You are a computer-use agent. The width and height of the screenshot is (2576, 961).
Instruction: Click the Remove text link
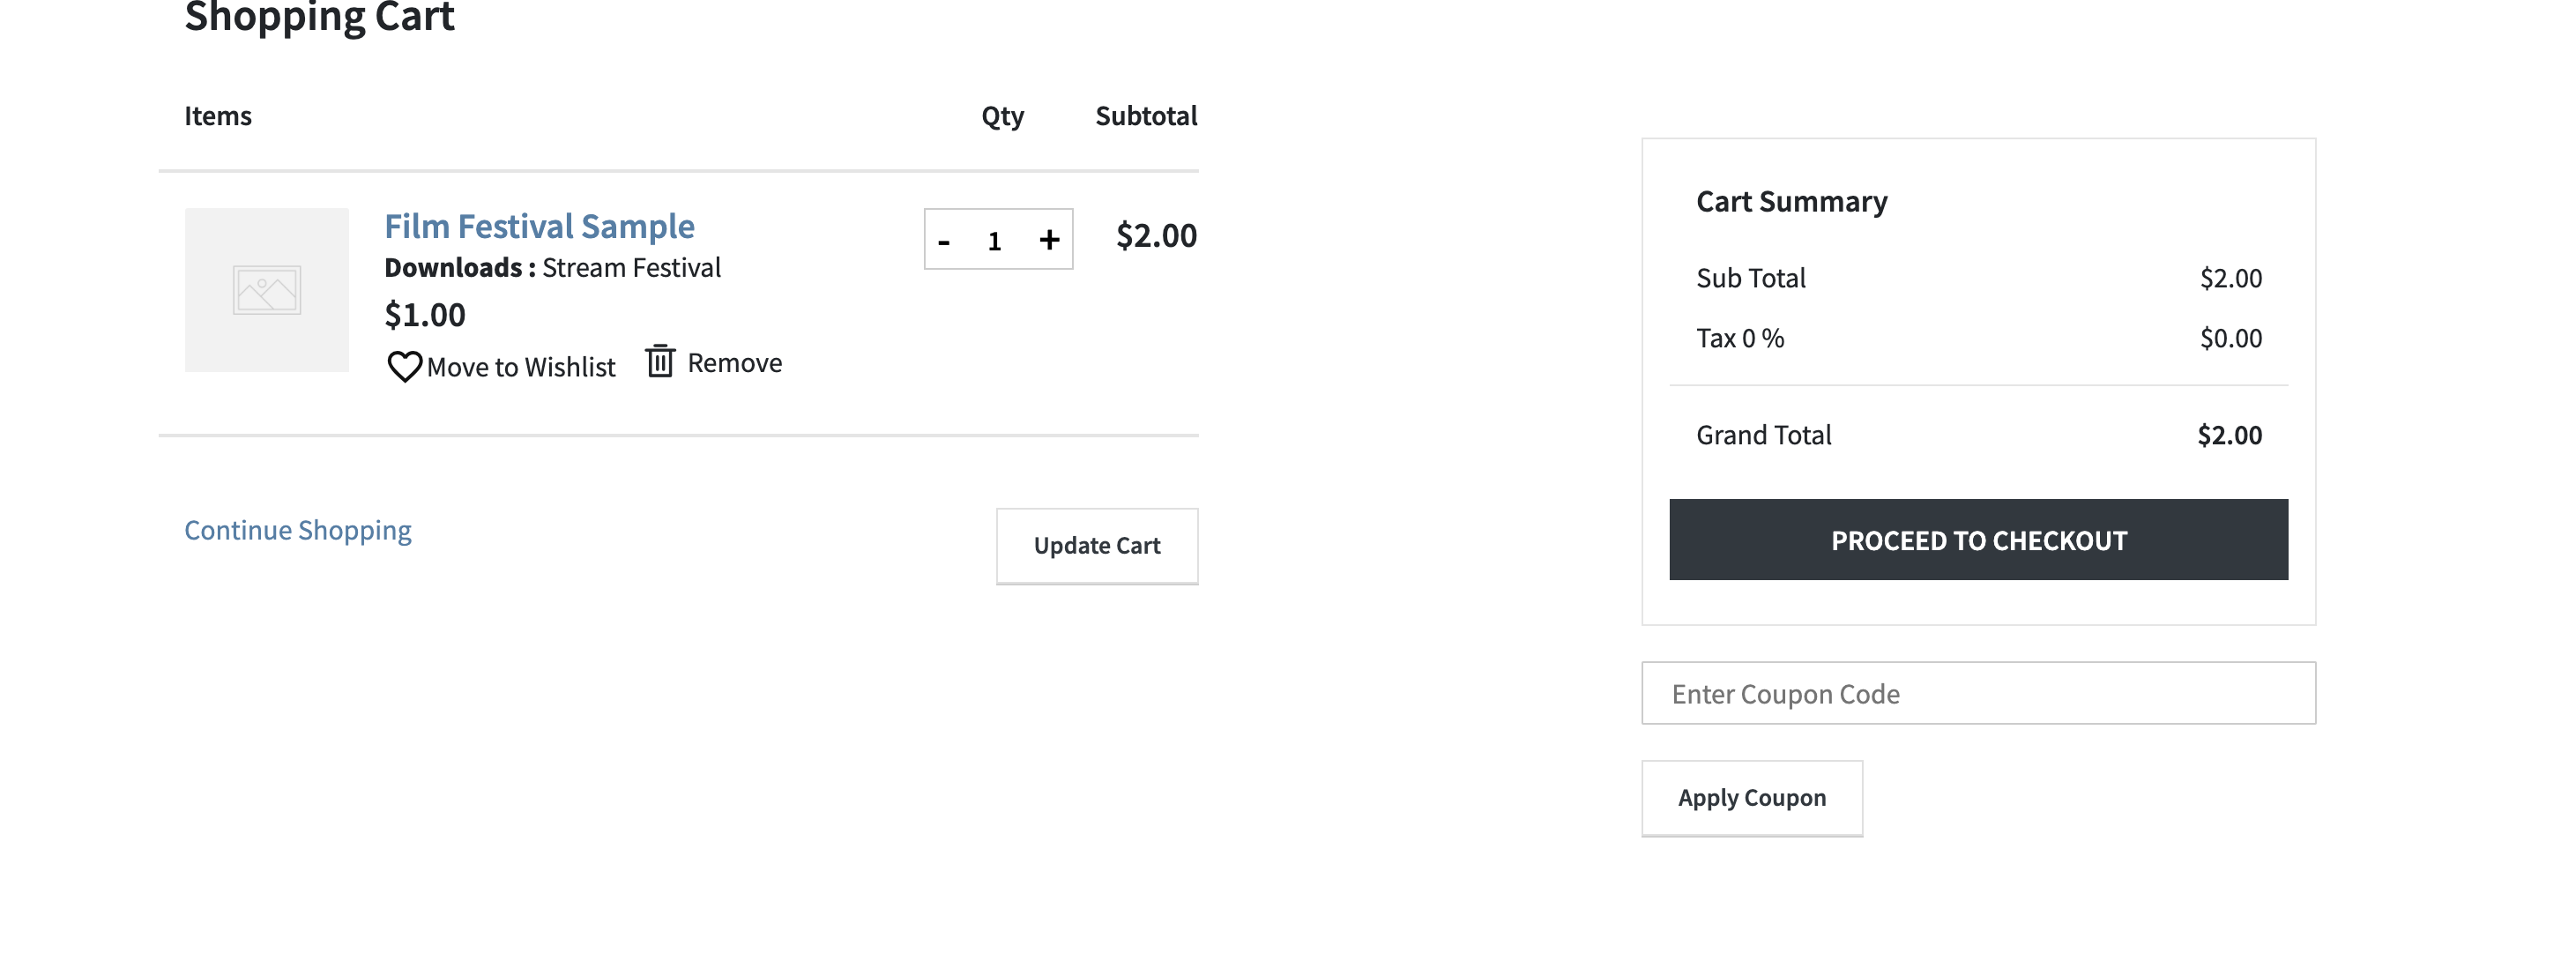click(x=734, y=363)
